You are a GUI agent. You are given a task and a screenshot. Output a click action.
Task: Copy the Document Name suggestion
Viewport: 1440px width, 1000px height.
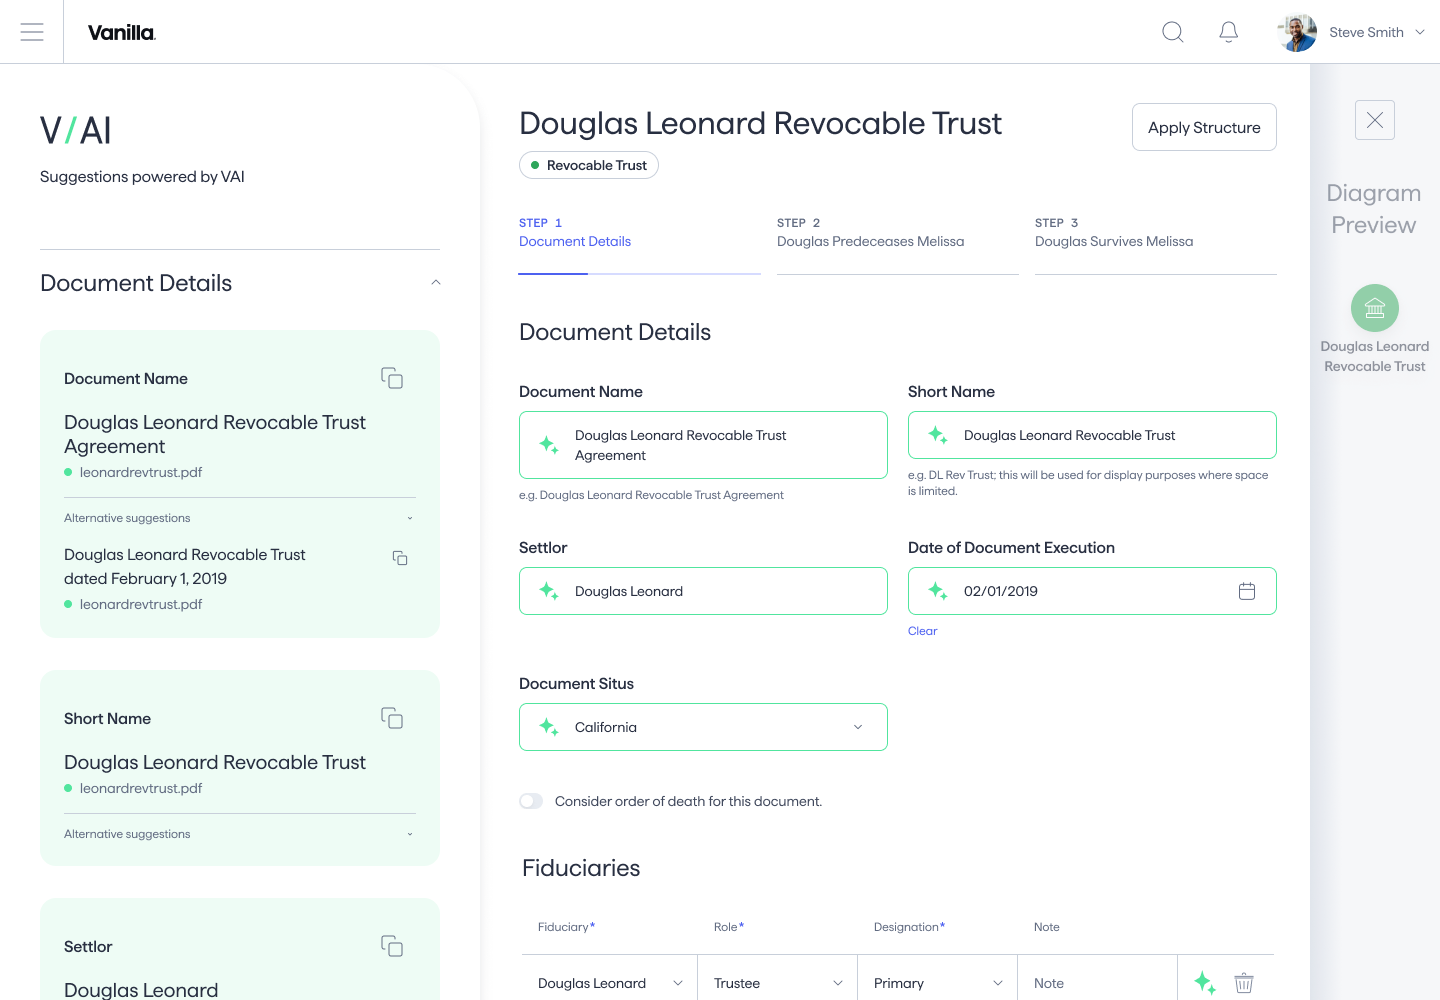(391, 378)
